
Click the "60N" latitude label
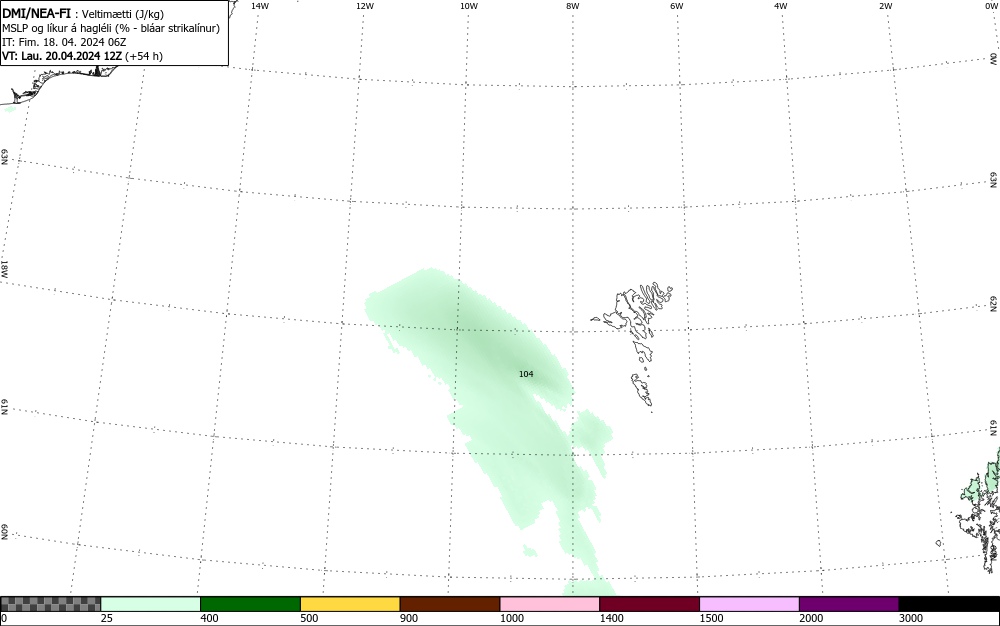click(x=4, y=532)
